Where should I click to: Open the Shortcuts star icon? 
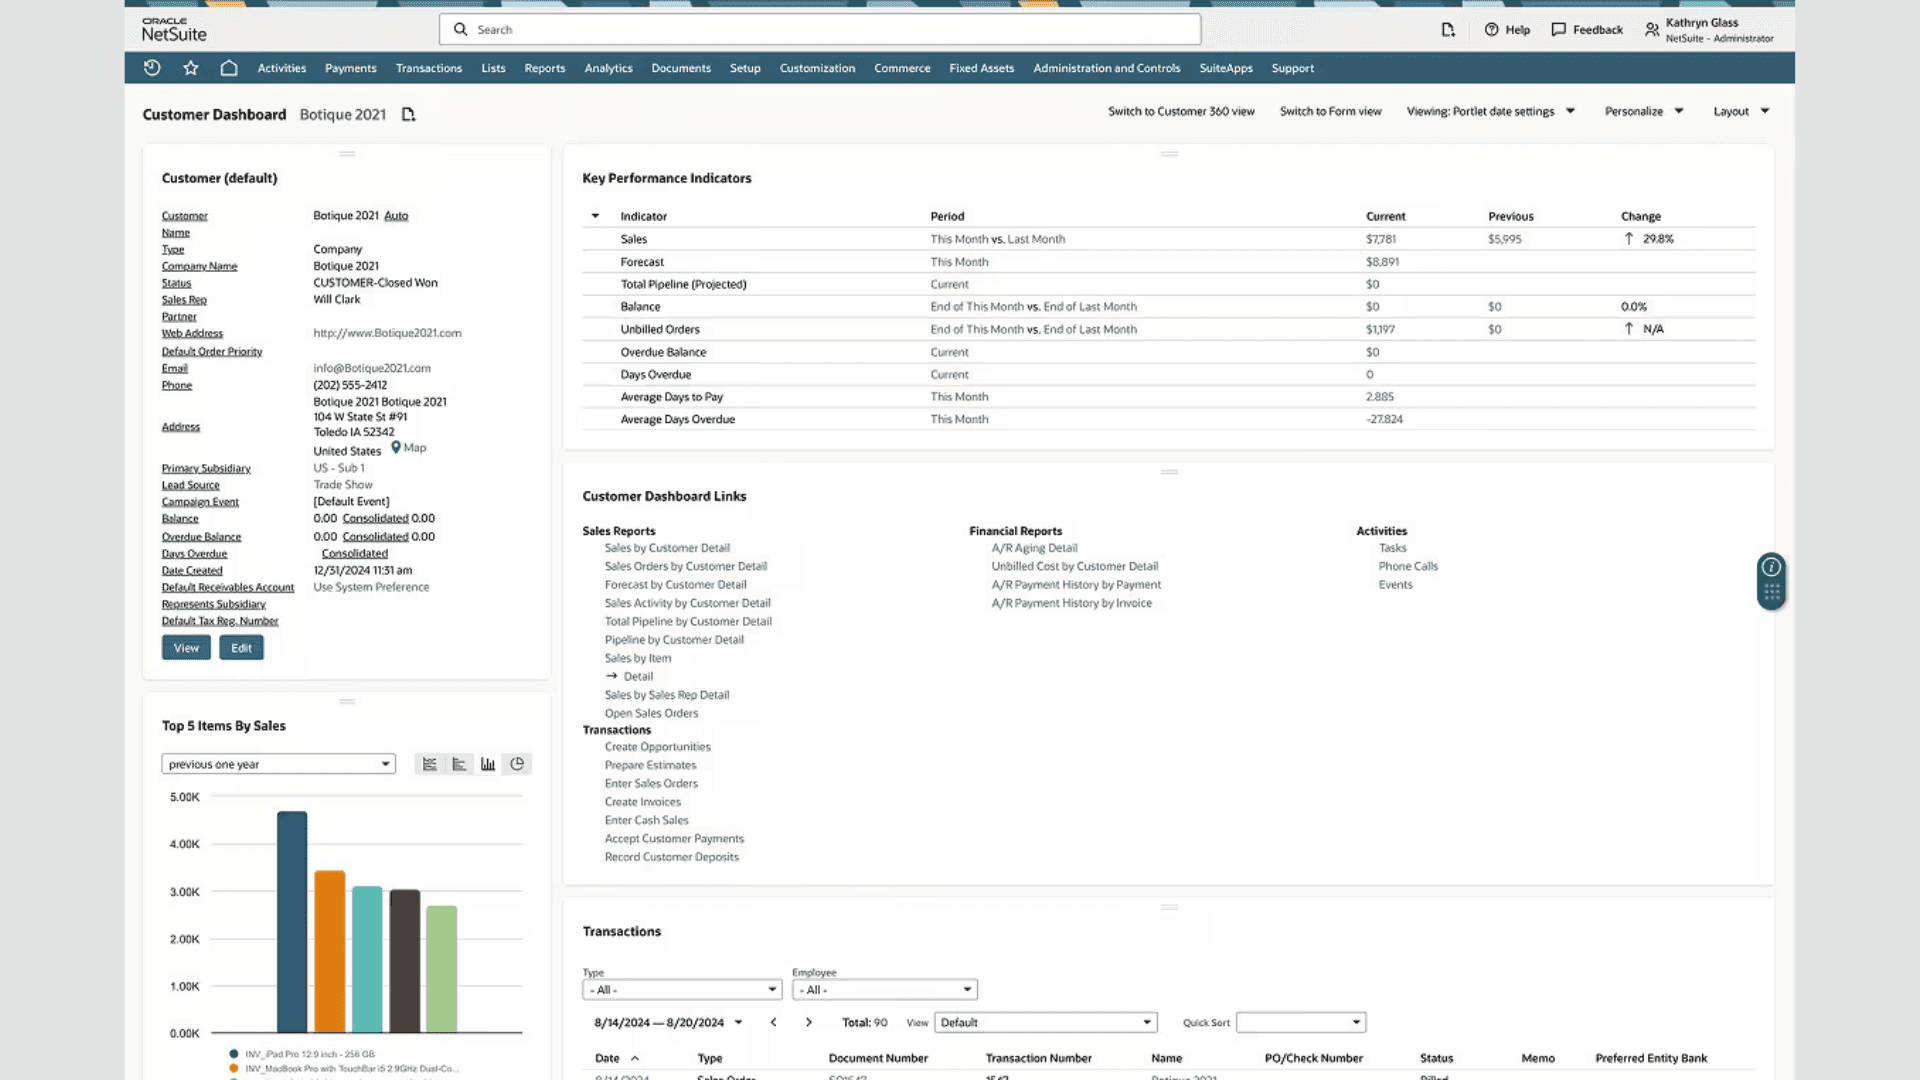[x=191, y=68]
